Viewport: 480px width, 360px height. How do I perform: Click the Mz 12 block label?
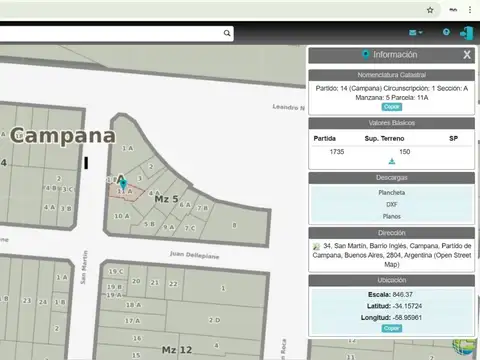coord(177,350)
